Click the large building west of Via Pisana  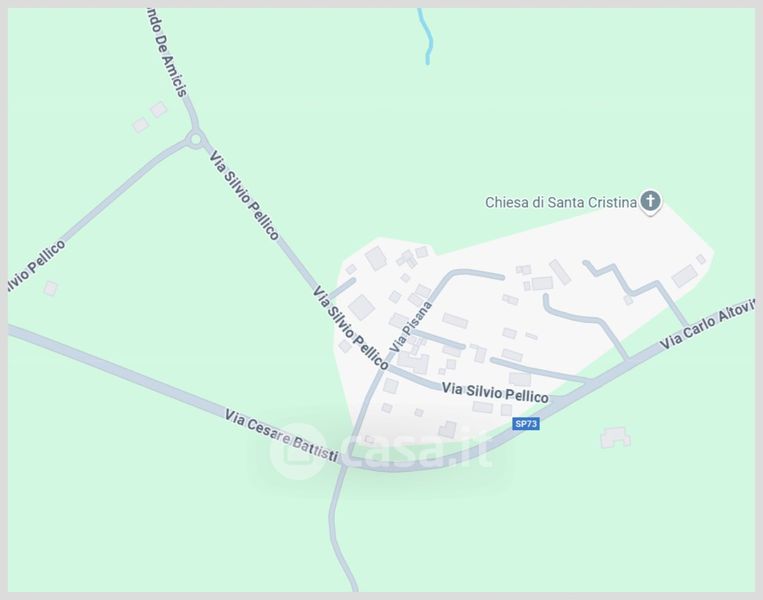click(362, 308)
